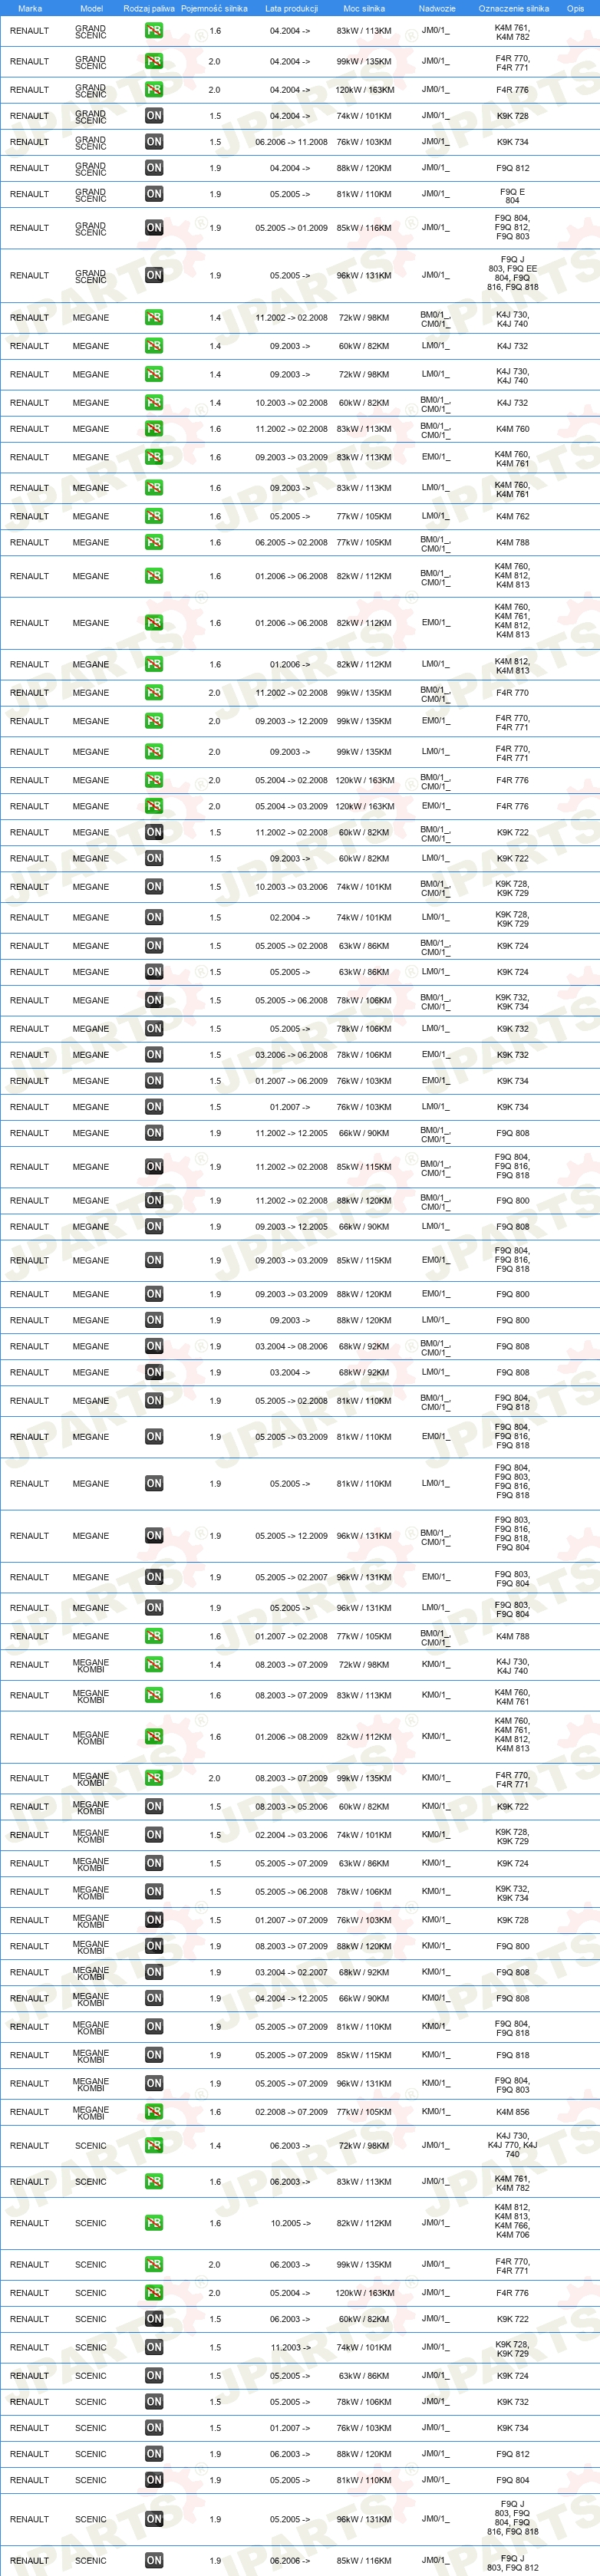
Task: Click petrol icon in Scenic 1.4 row
Action: click(x=153, y=2146)
